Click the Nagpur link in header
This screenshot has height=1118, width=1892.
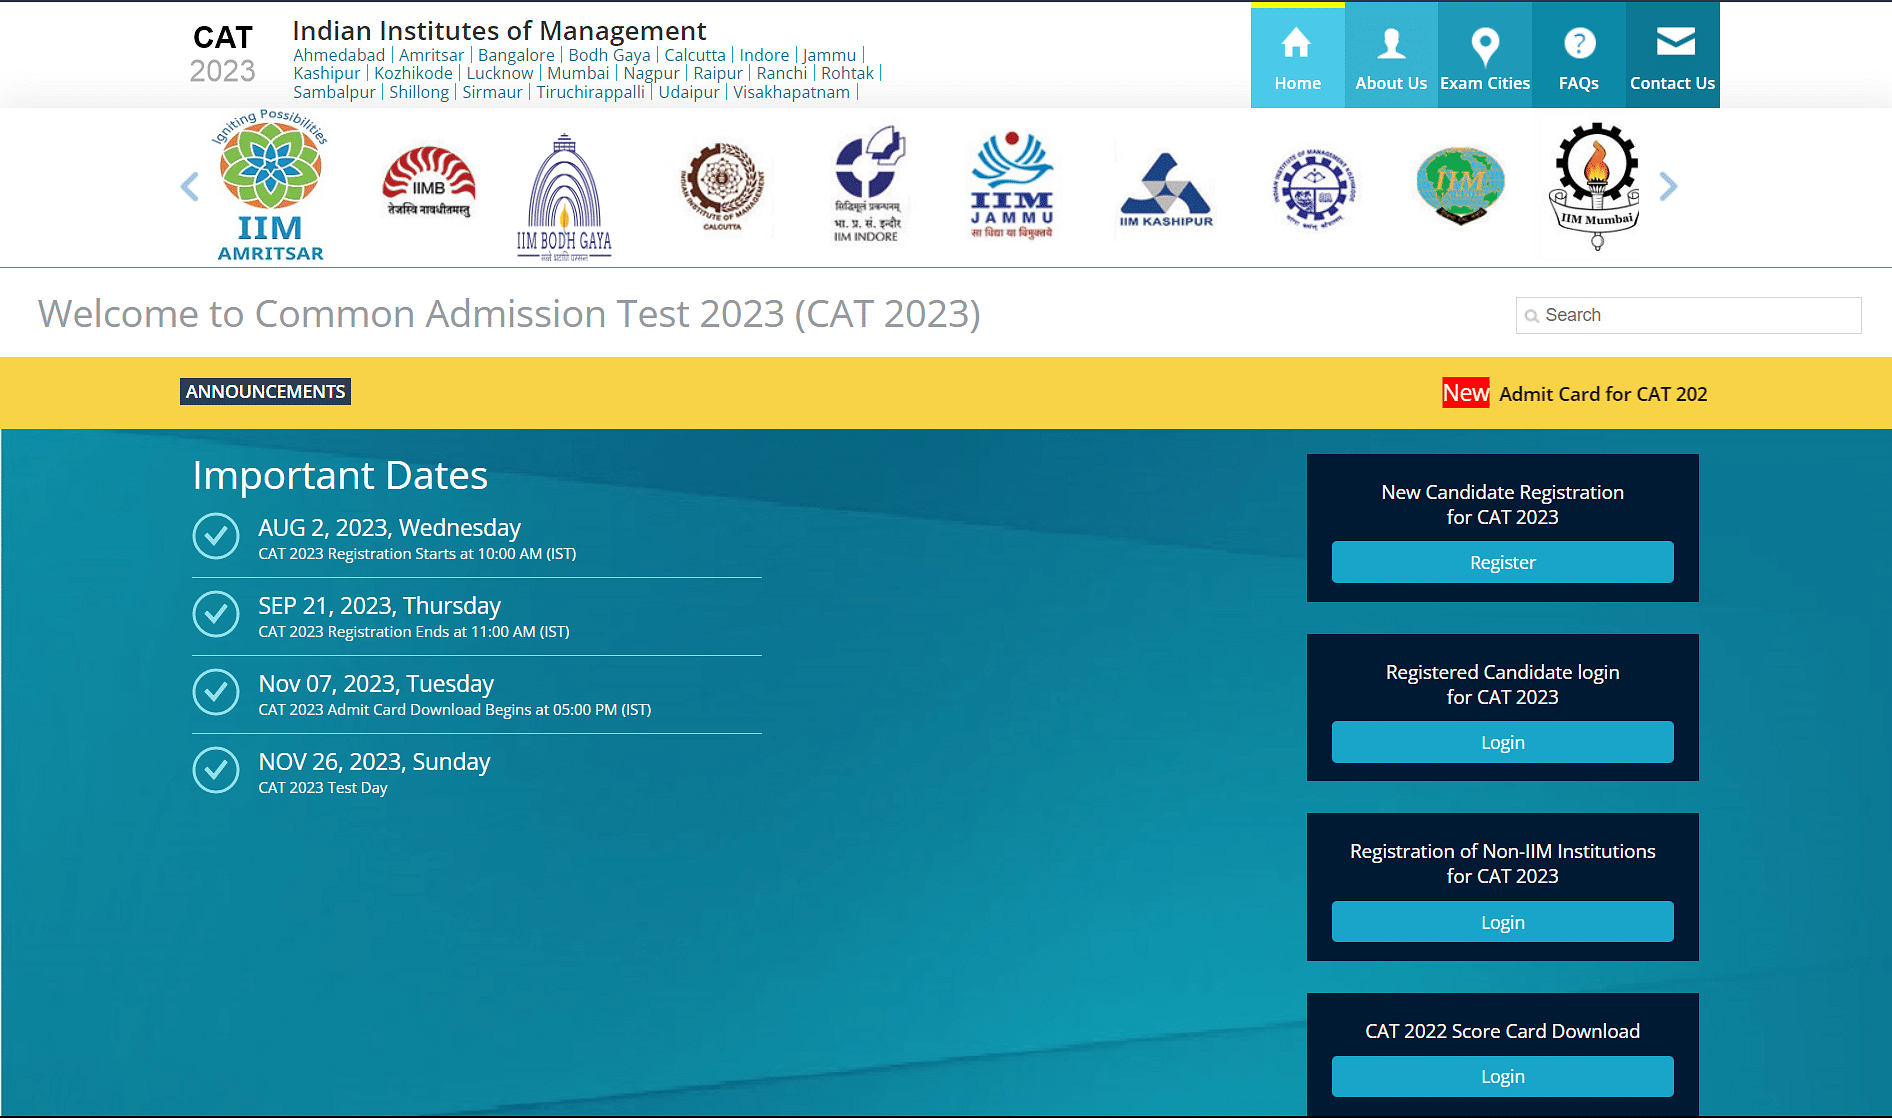pos(651,73)
